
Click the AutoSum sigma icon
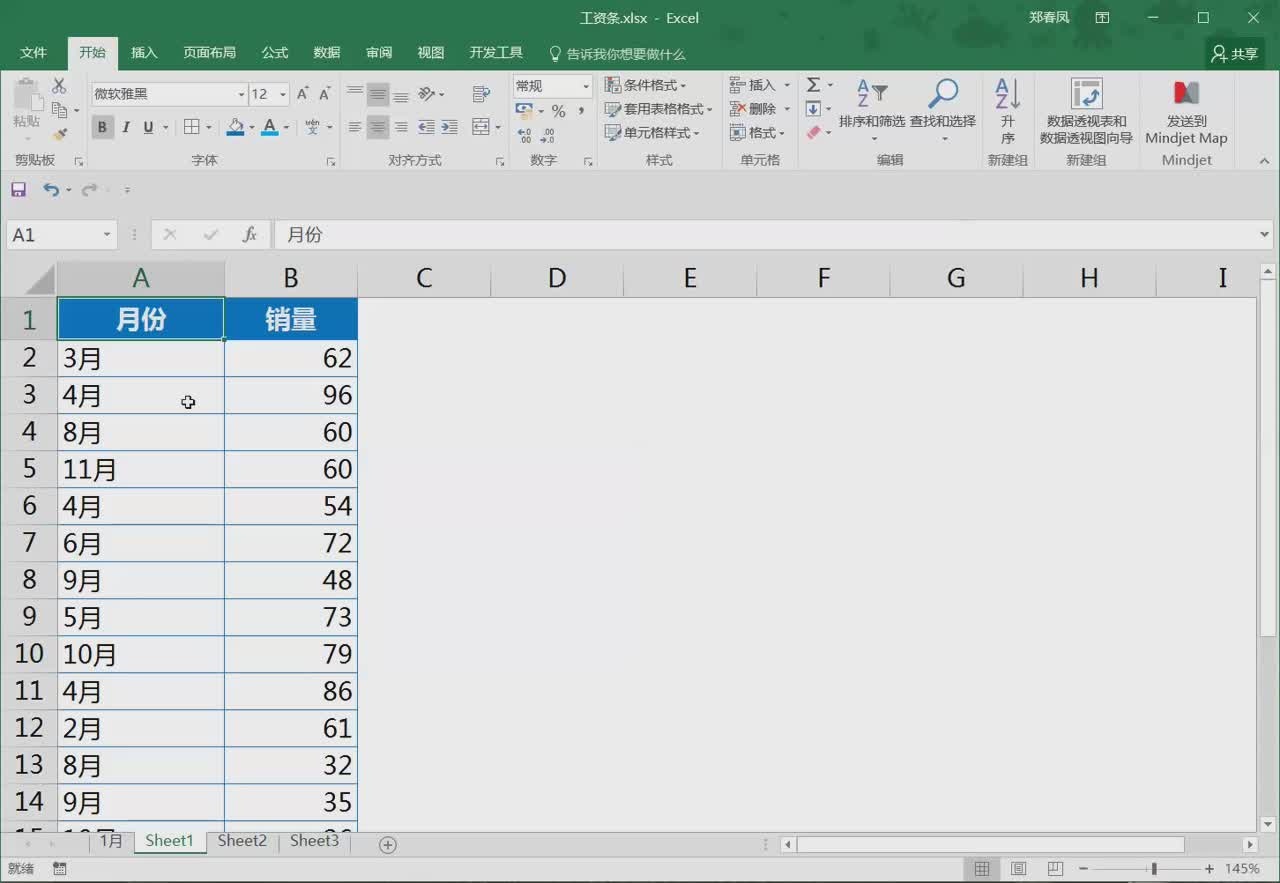tap(814, 85)
